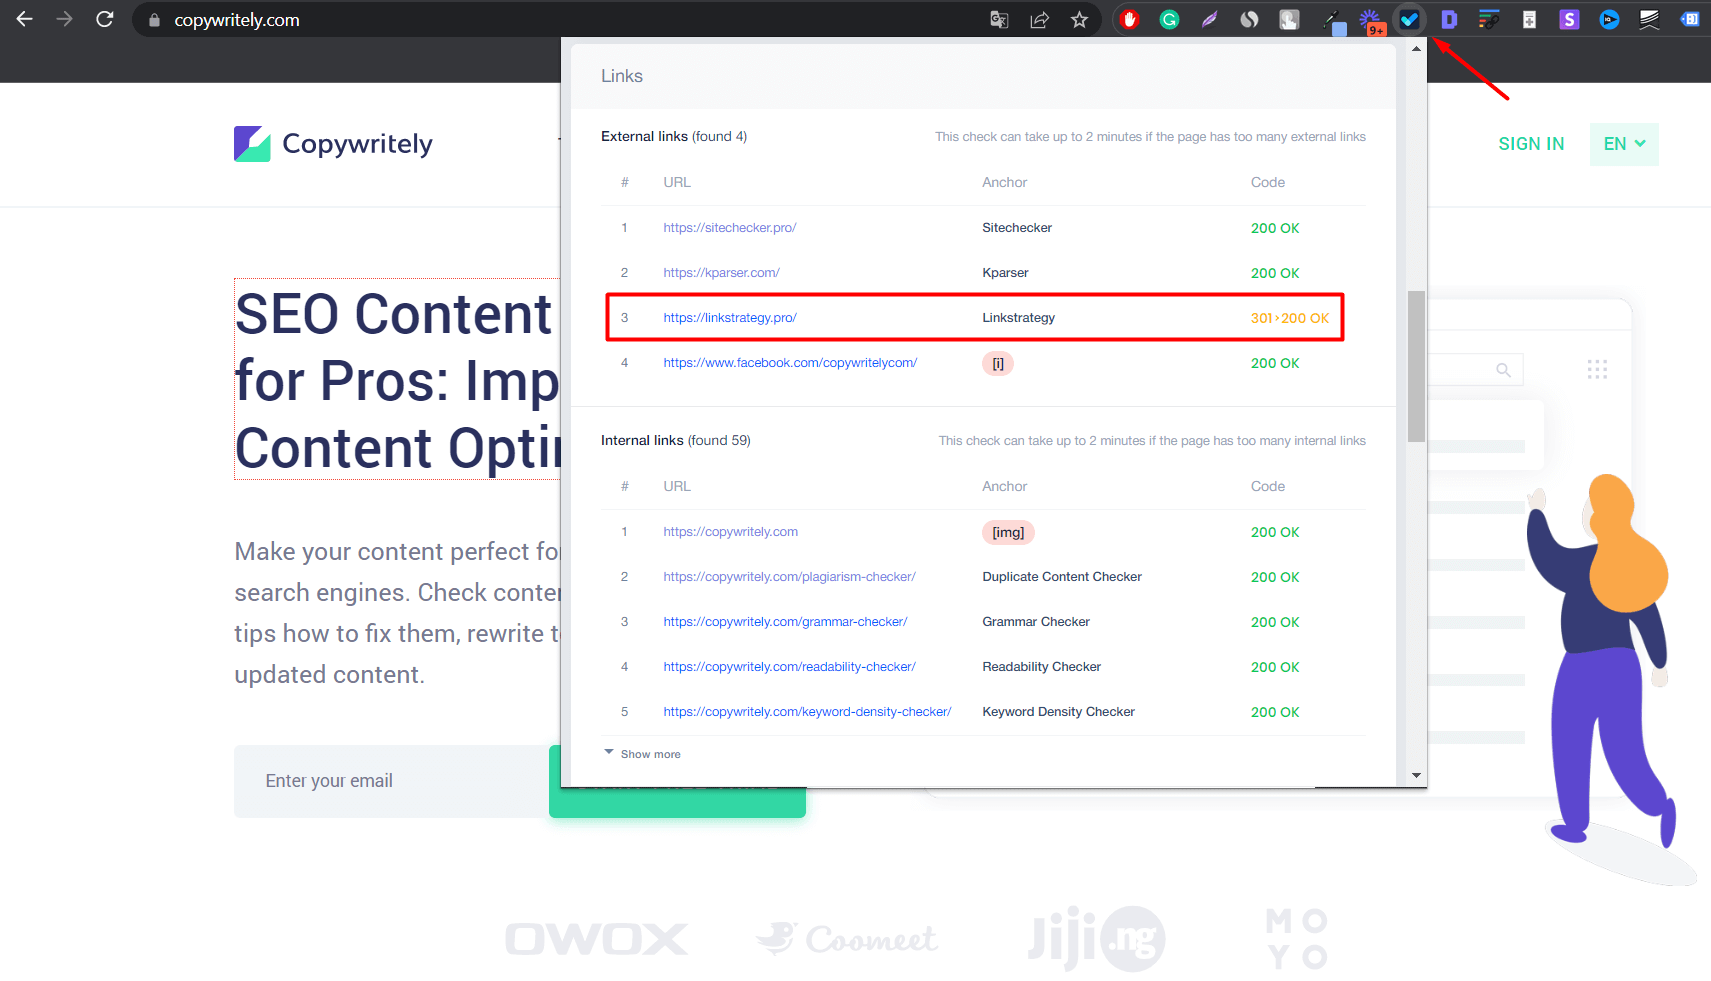The width and height of the screenshot is (1711, 981).
Task: Open the readability-checker URL
Action: 789,667
